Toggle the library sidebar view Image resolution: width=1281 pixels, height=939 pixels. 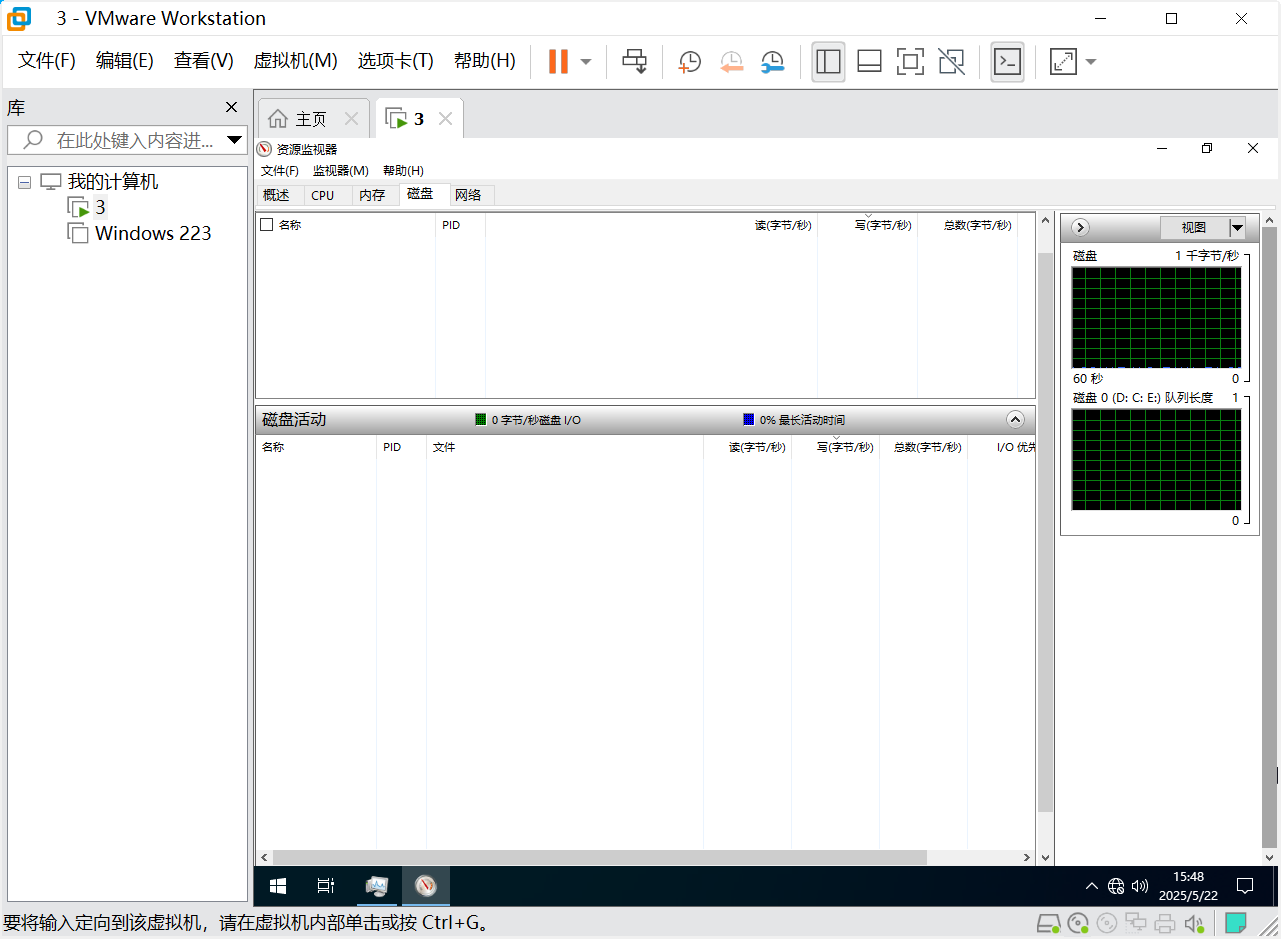[x=828, y=61]
